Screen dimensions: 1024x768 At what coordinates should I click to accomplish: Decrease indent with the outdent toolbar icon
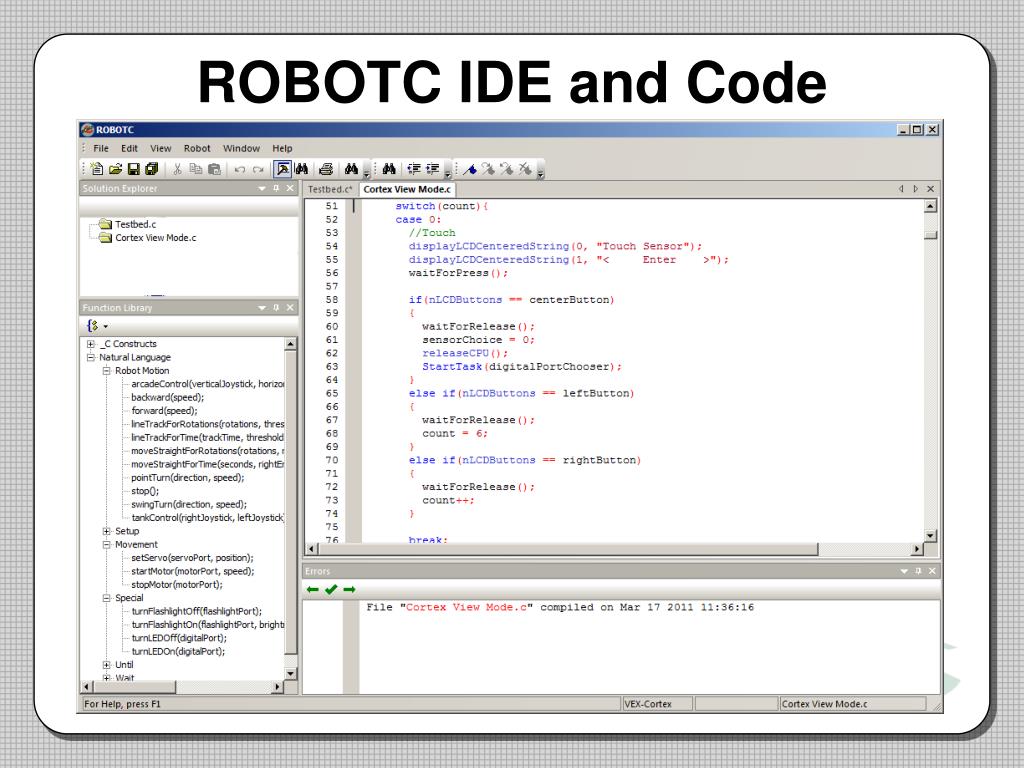[x=414, y=169]
